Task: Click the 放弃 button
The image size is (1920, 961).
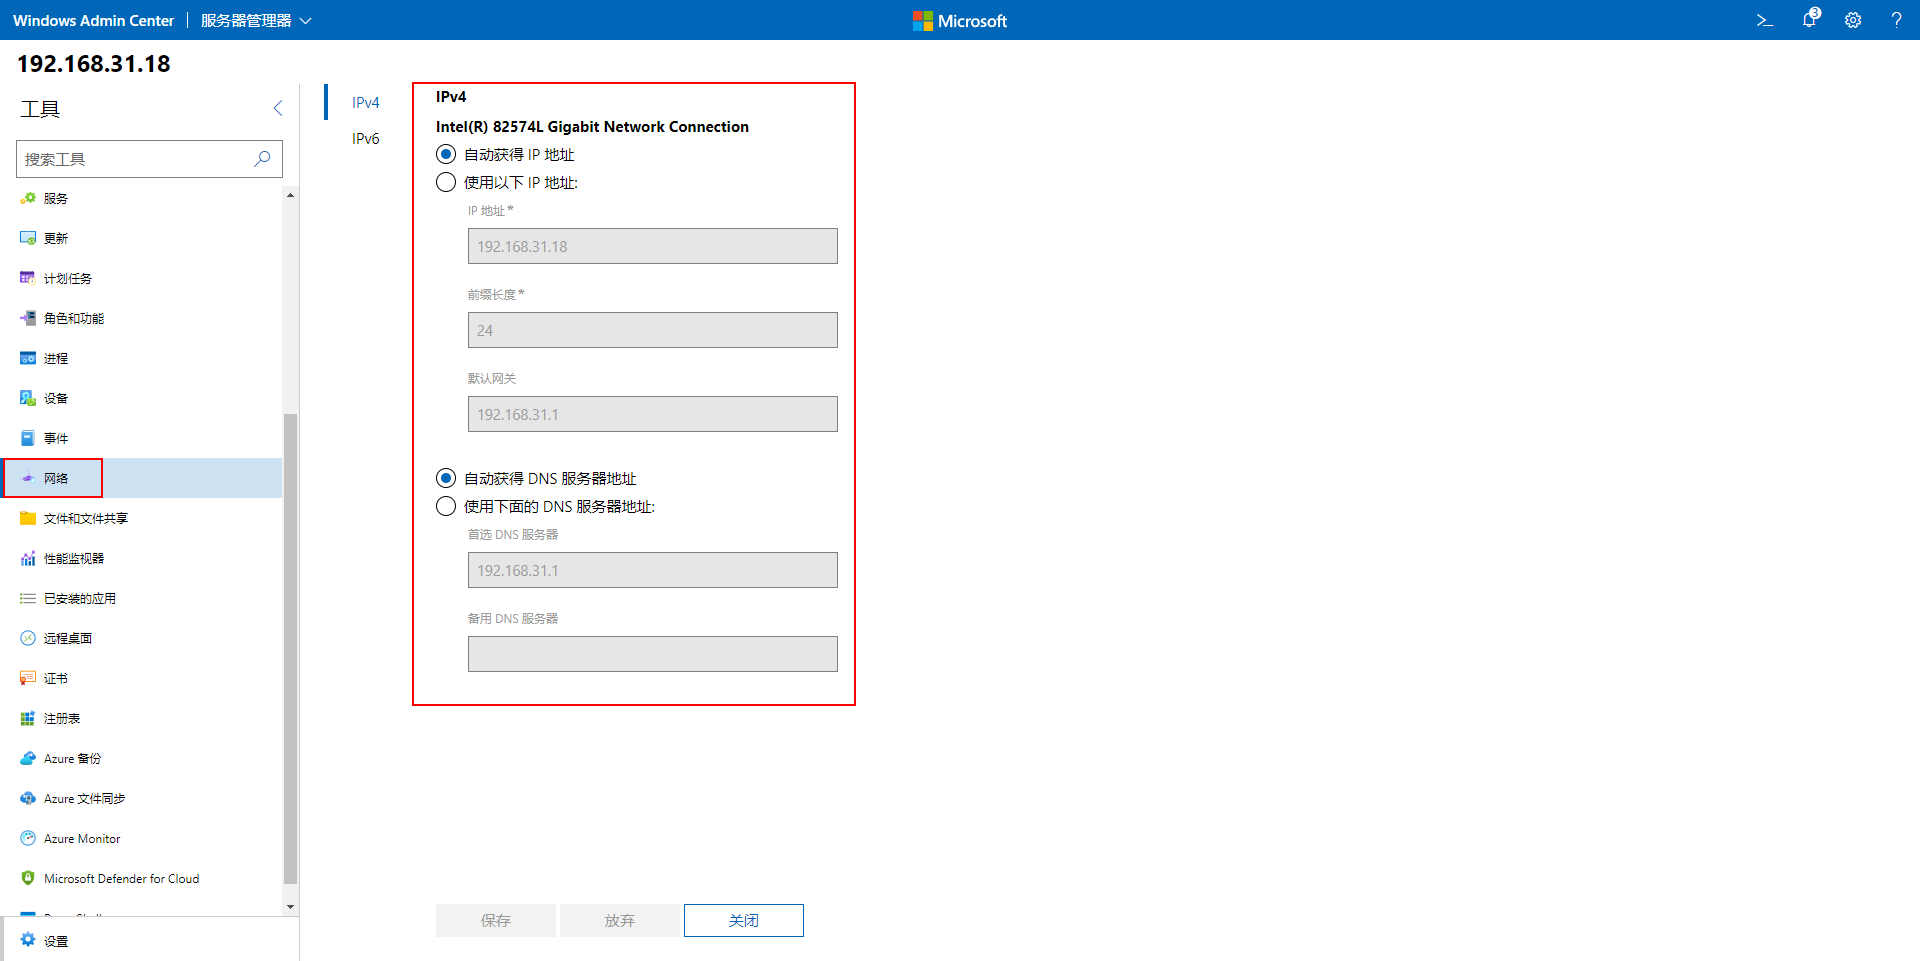Action: [x=620, y=920]
